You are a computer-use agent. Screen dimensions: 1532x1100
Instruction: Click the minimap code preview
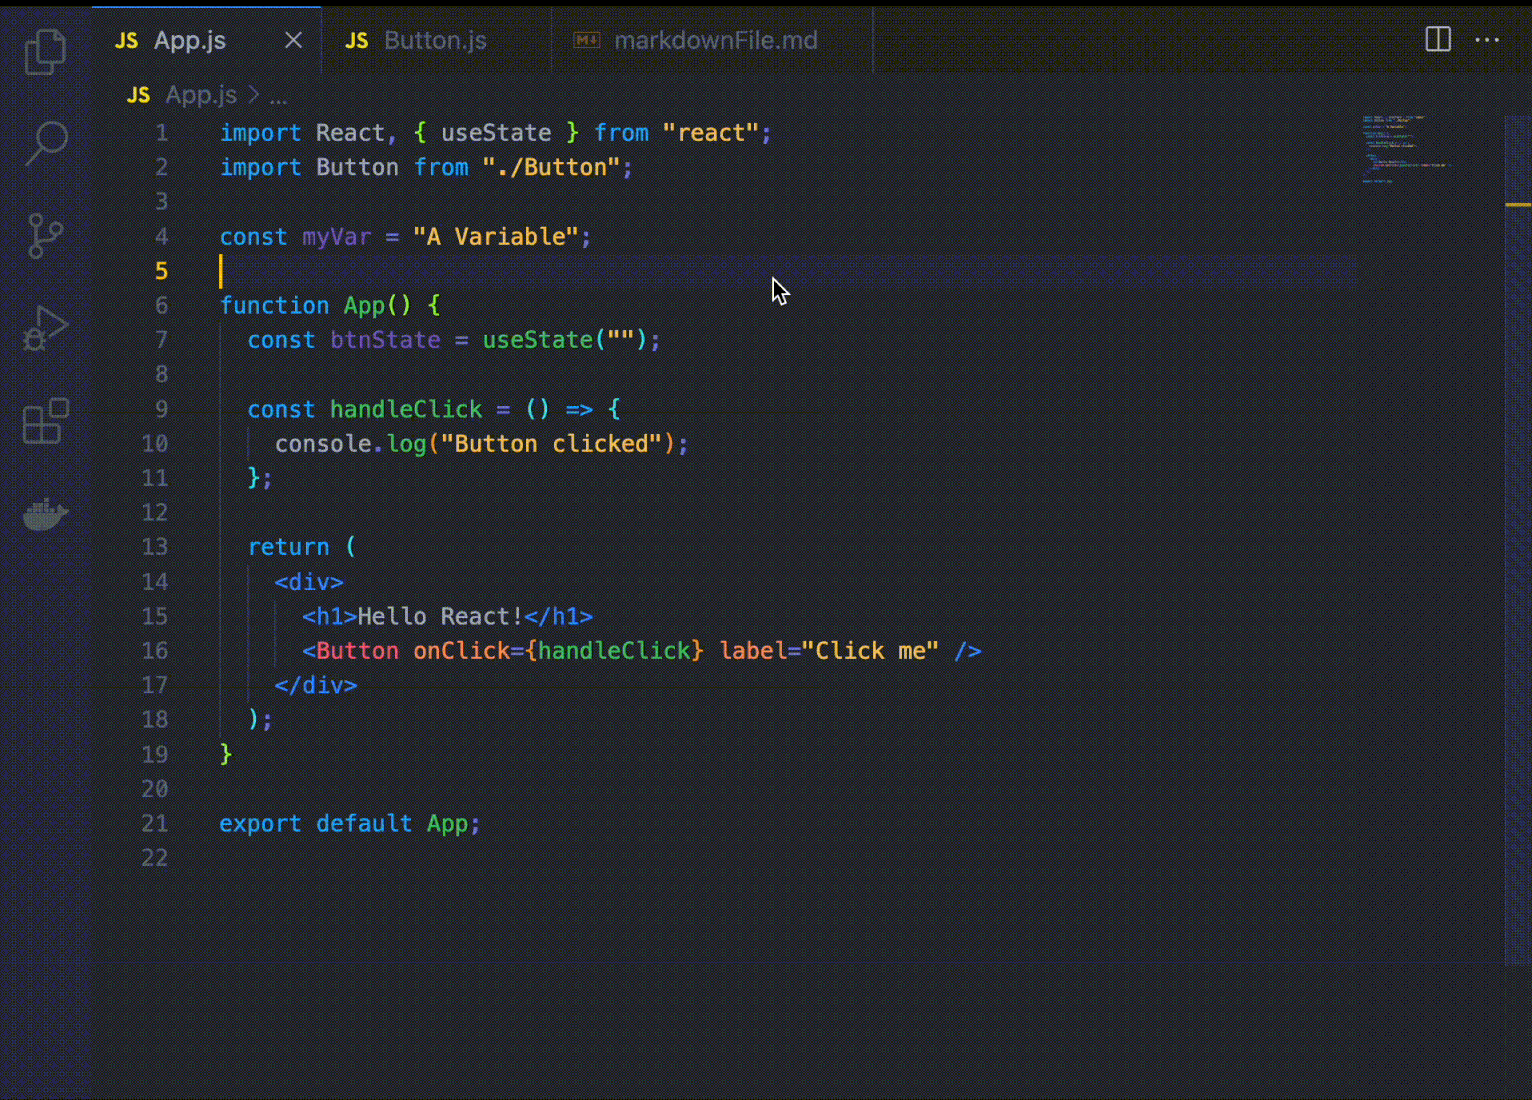[1405, 149]
